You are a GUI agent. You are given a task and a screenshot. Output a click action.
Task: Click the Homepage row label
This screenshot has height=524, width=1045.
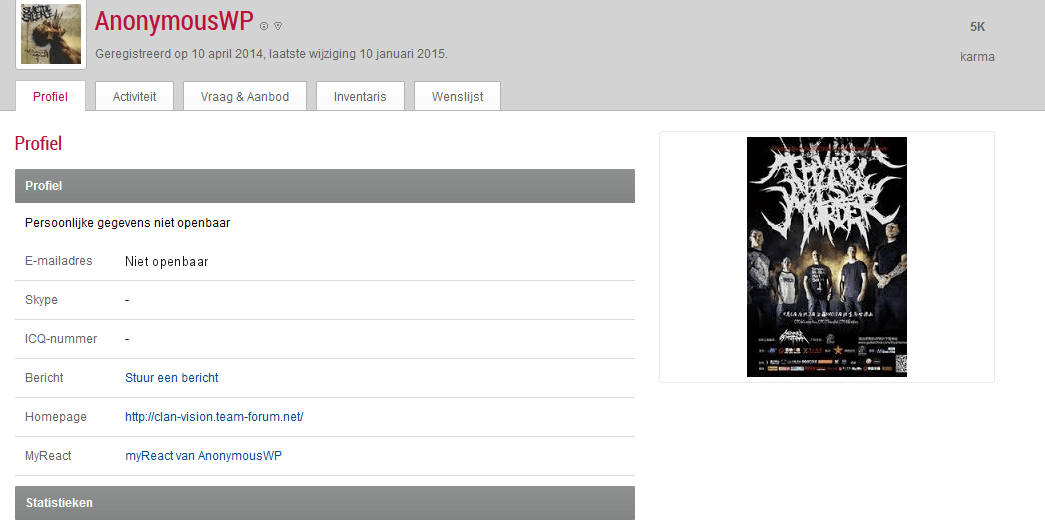coord(56,417)
